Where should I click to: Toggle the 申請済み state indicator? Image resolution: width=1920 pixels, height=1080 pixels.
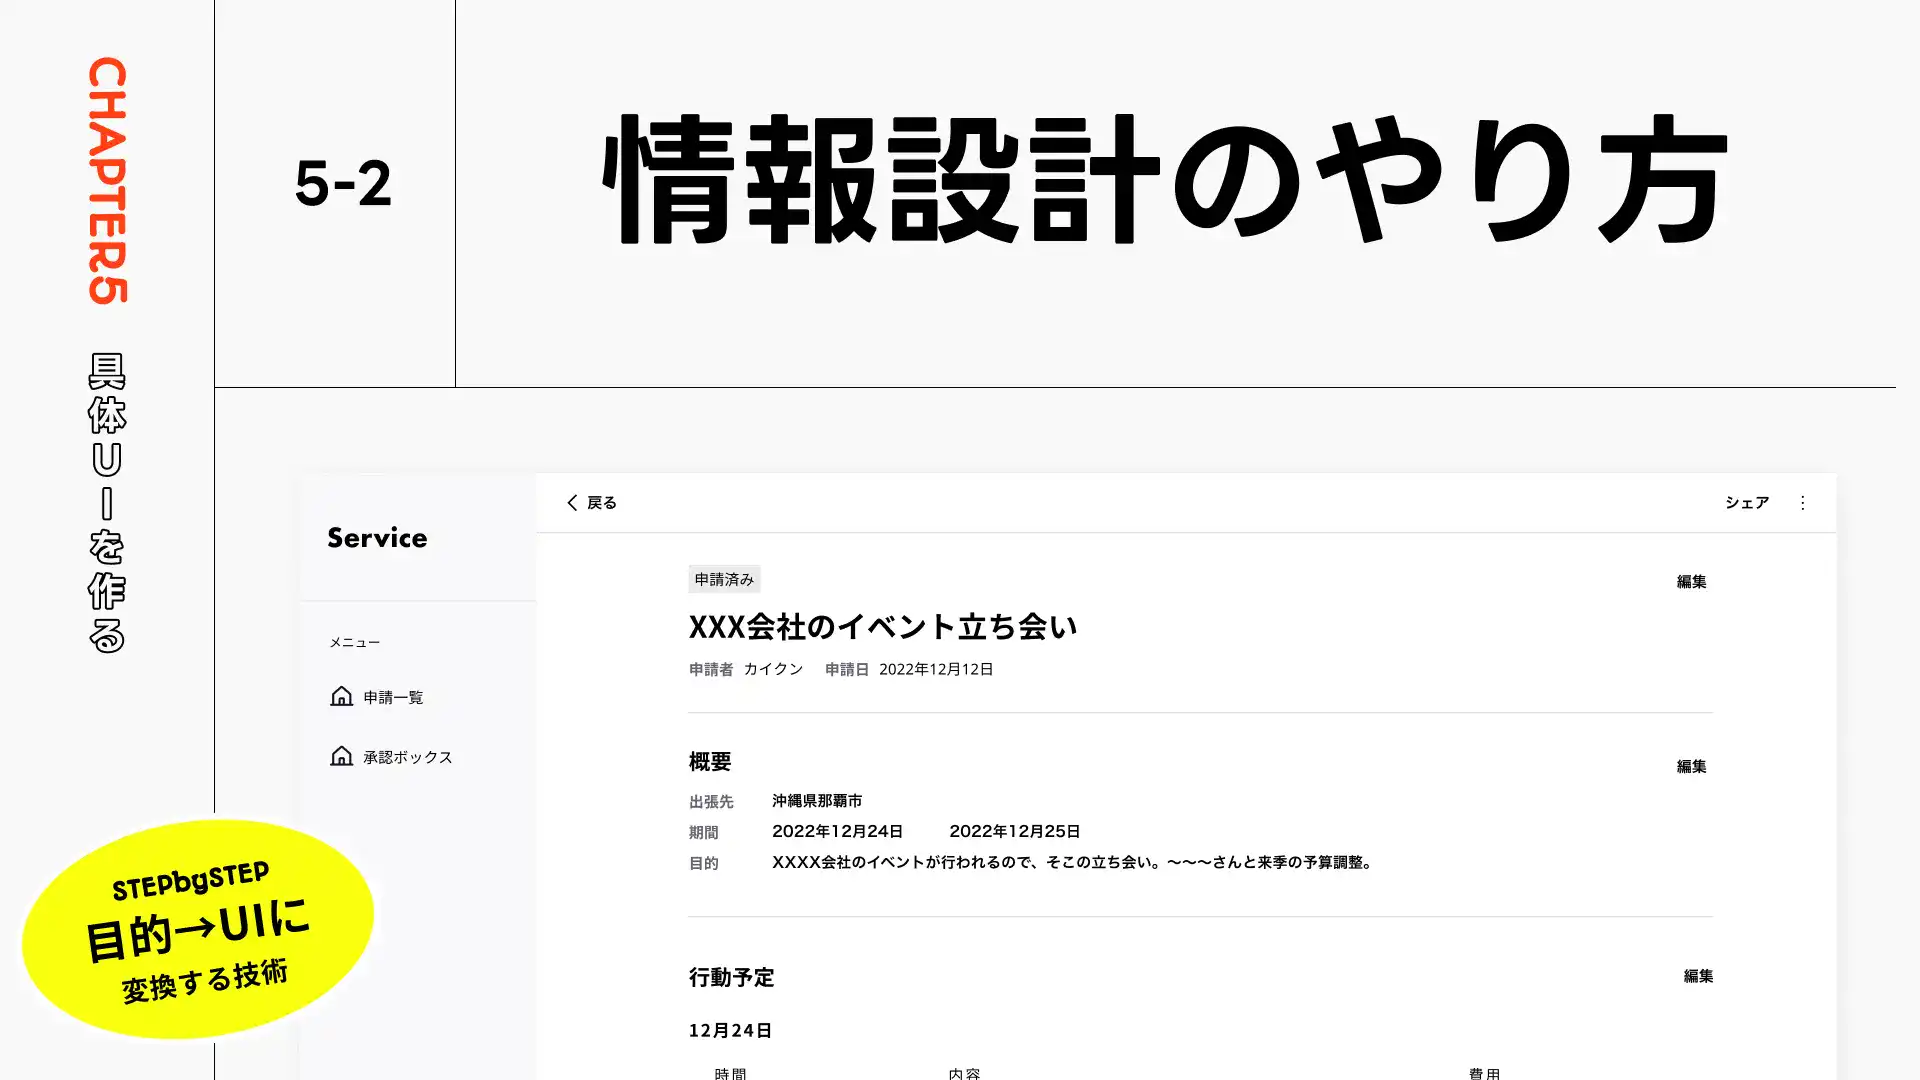click(724, 578)
